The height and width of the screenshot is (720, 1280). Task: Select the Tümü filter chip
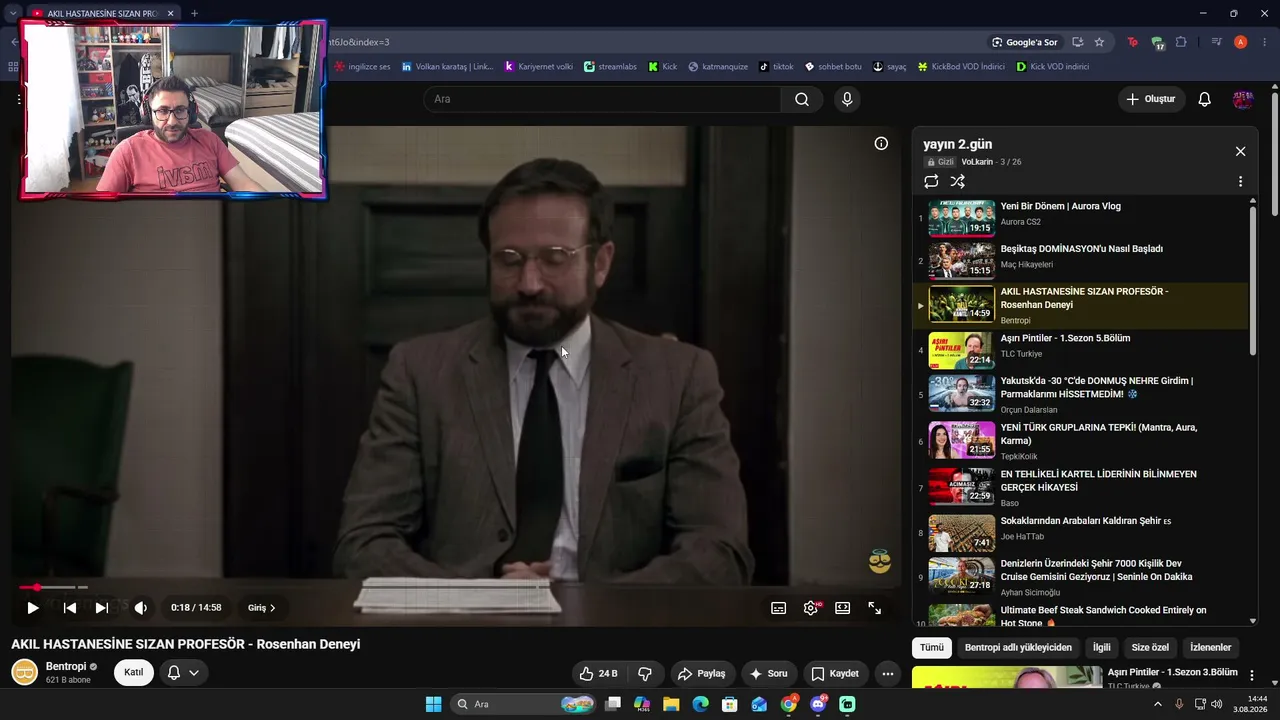[x=932, y=647]
